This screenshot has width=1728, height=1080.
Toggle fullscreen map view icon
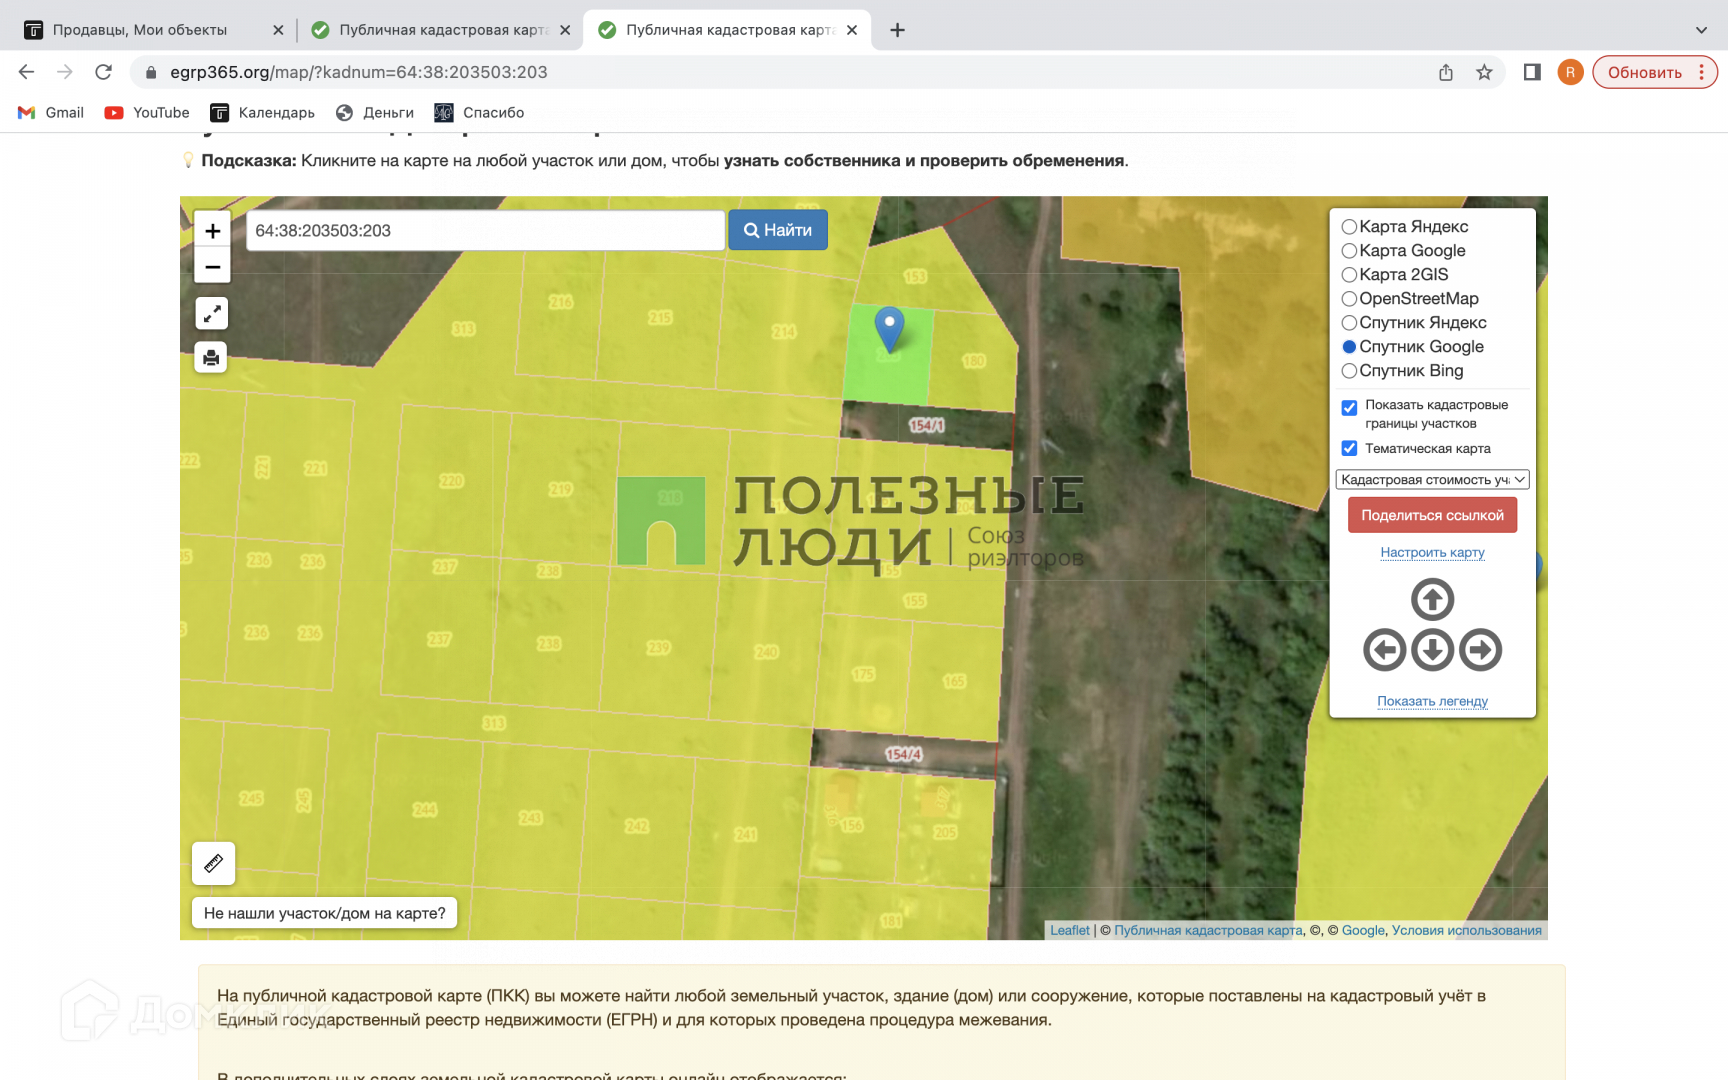click(x=212, y=314)
